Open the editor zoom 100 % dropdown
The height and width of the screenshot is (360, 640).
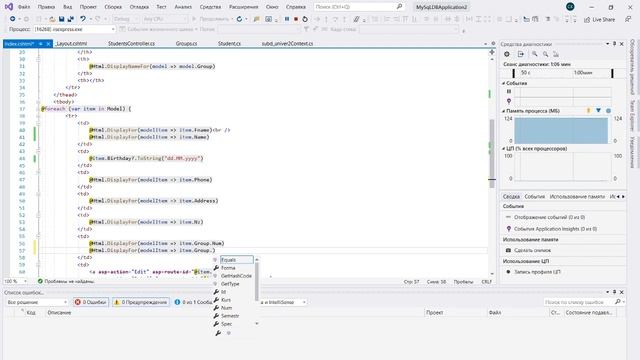[x=16, y=281]
